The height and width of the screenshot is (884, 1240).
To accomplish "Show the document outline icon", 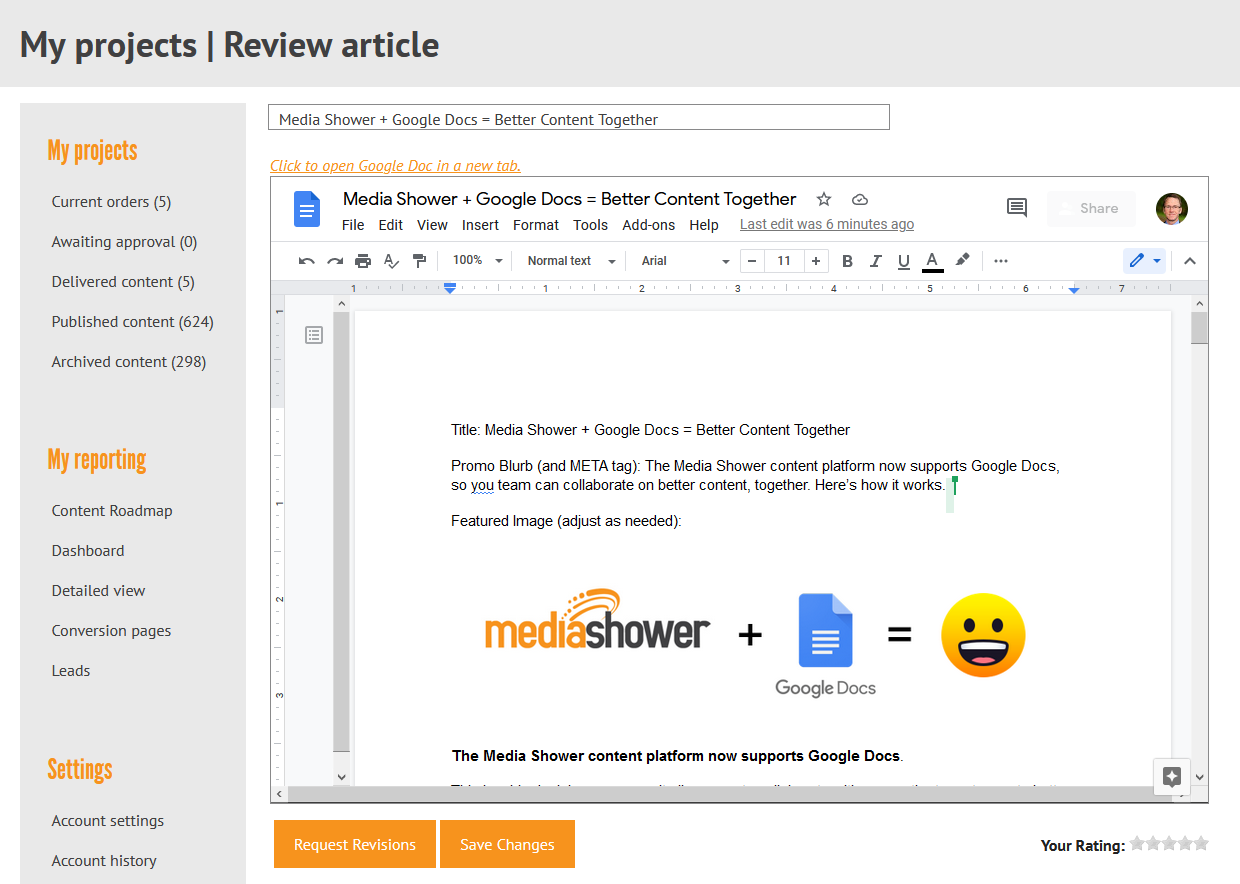I will coord(314,335).
